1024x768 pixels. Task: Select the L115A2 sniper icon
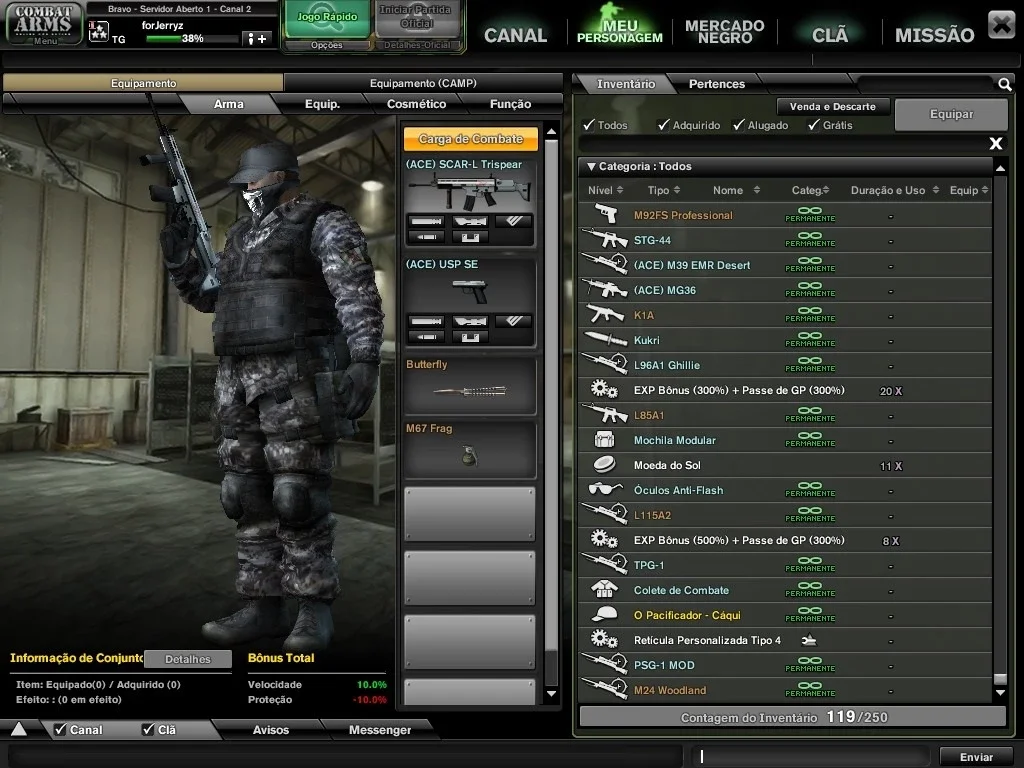(x=604, y=514)
